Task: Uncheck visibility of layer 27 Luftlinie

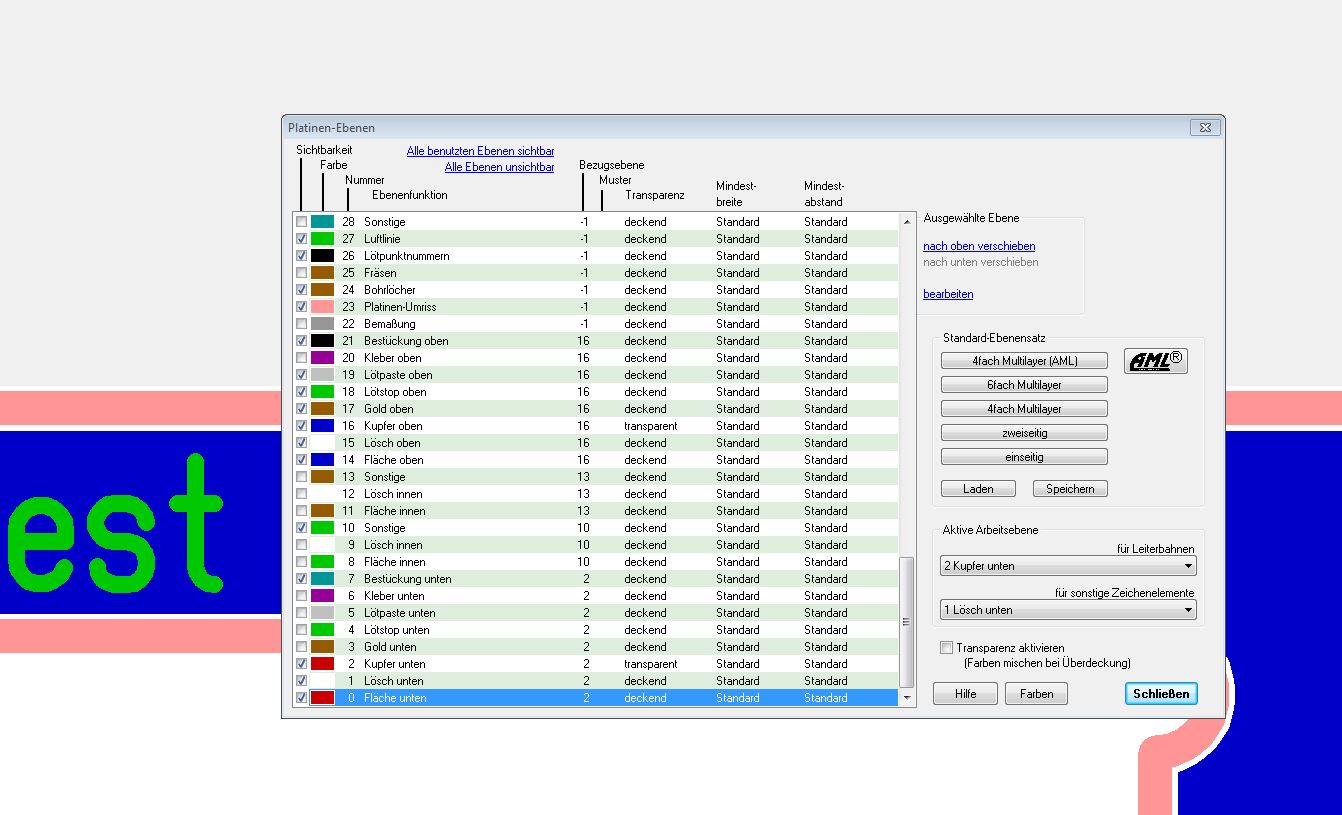Action: (x=302, y=239)
